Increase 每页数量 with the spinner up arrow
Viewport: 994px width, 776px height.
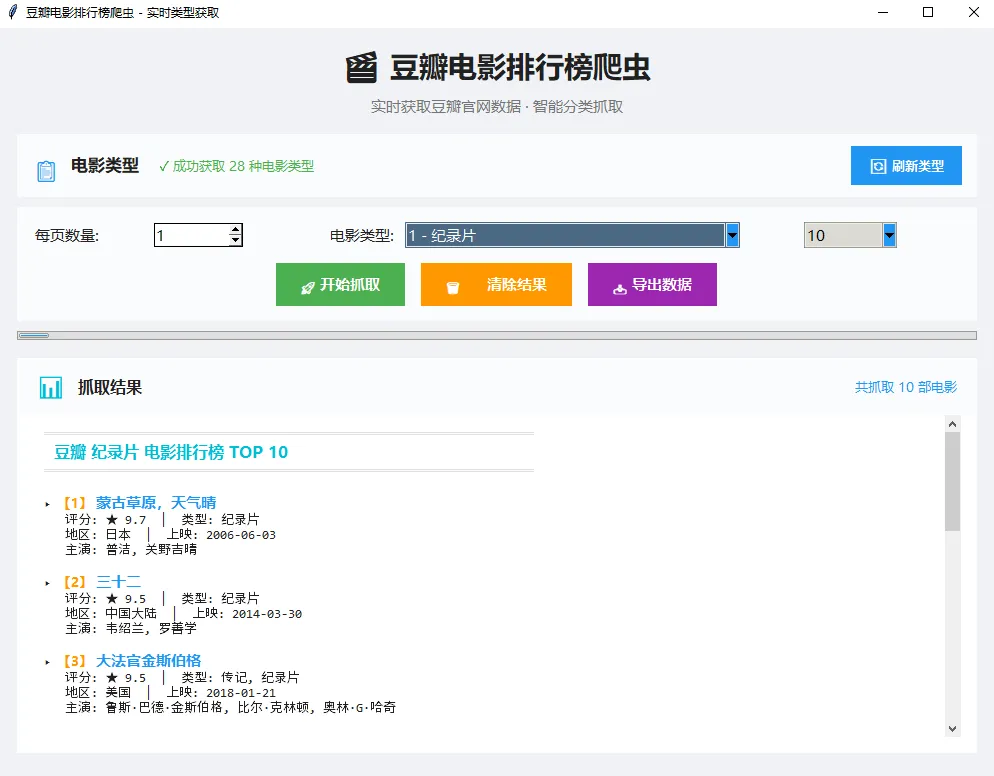tap(235, 230)
